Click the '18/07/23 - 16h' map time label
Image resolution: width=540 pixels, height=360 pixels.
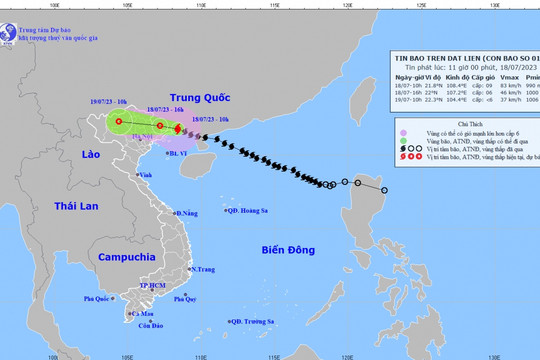point(165,110)
